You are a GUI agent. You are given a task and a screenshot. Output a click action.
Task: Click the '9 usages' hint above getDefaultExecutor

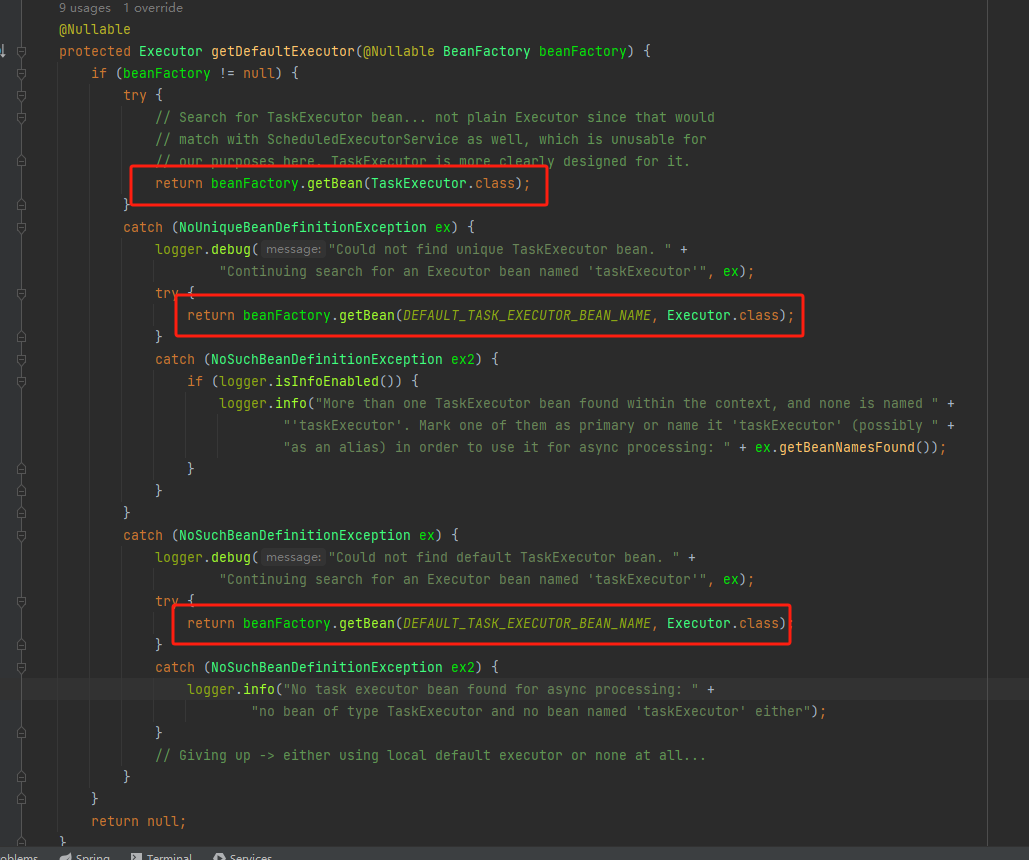coord(83,8)
